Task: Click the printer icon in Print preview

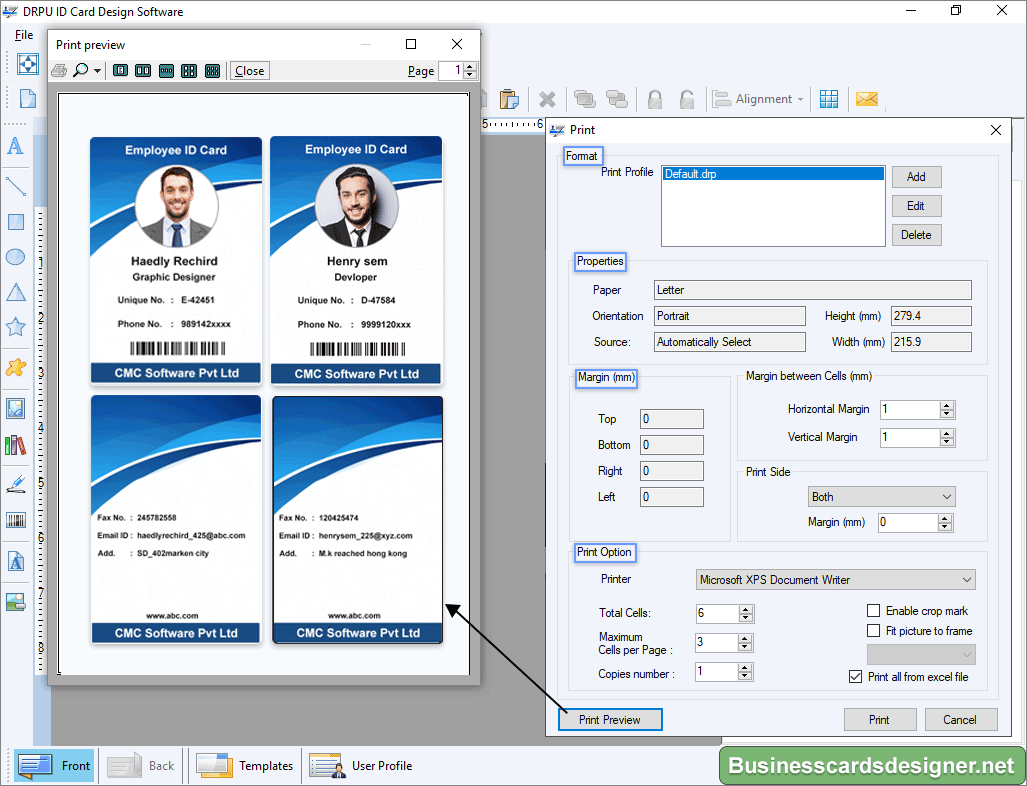Action: tap(59, 71)
